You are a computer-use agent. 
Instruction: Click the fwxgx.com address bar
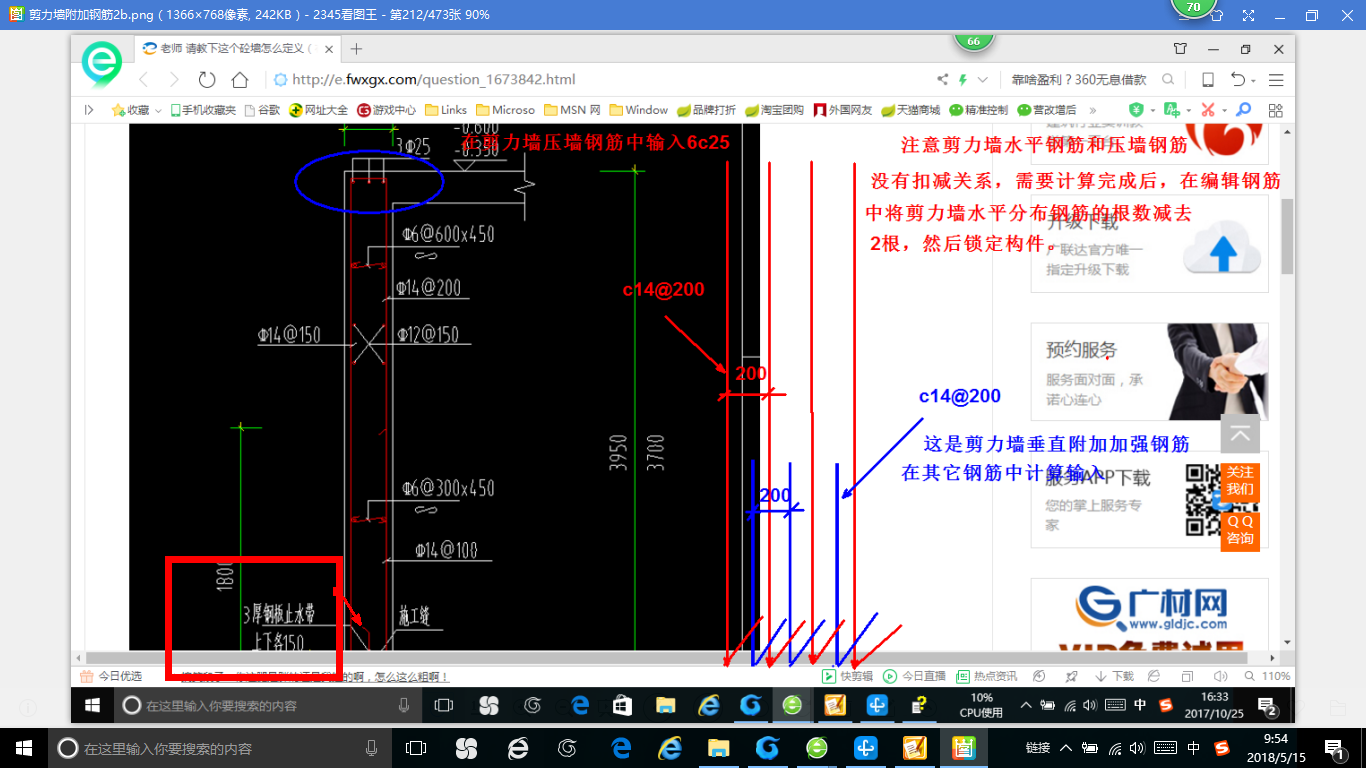600,80
